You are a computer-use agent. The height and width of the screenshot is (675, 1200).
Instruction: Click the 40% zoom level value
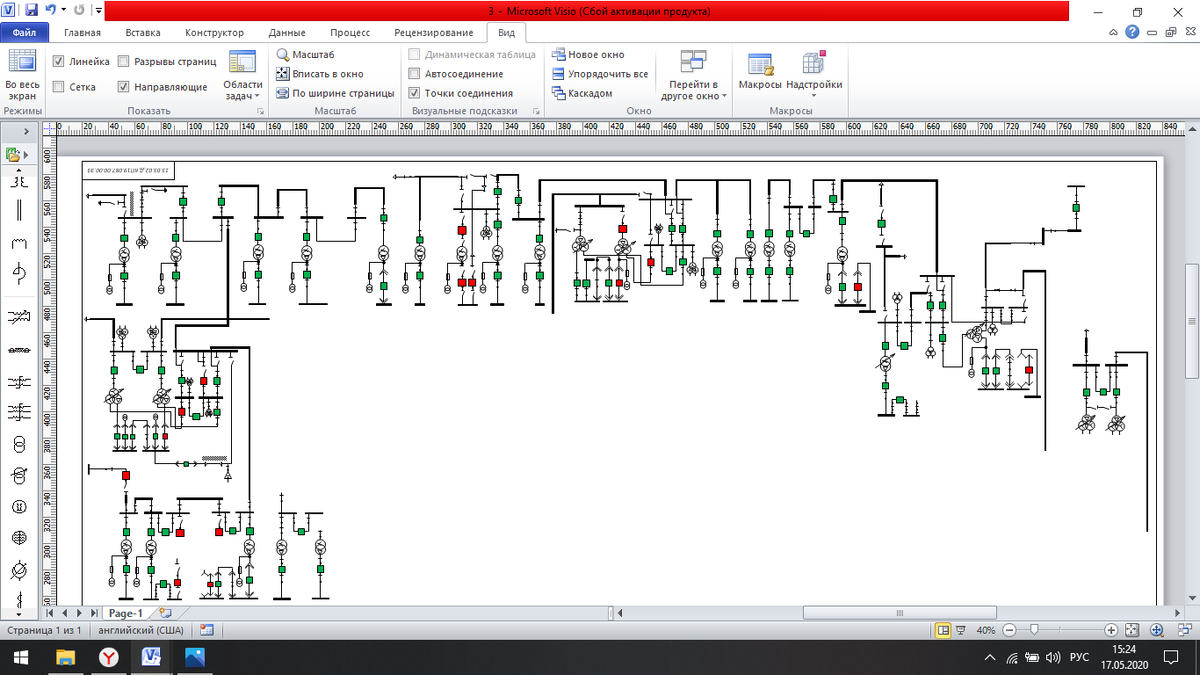(x=985, y=631)
